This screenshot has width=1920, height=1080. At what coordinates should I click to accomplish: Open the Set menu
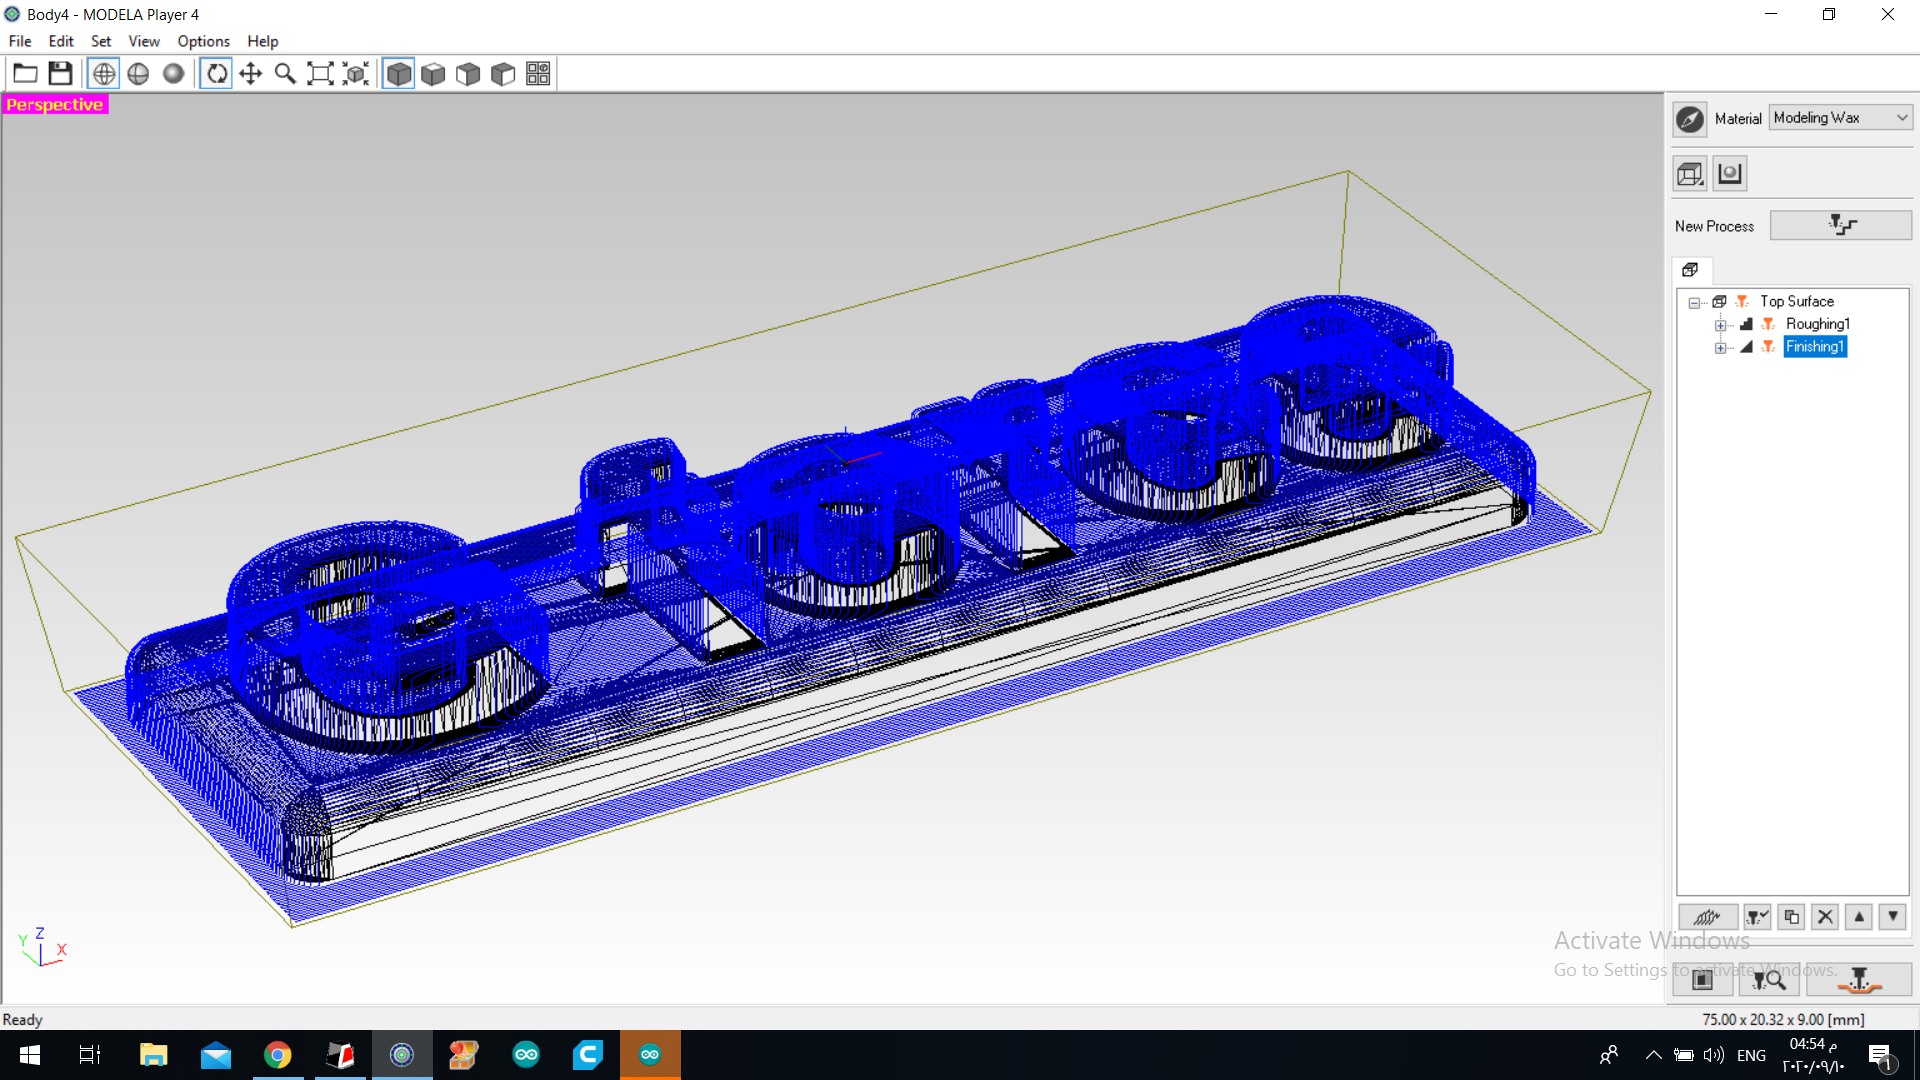click(101, 41)
